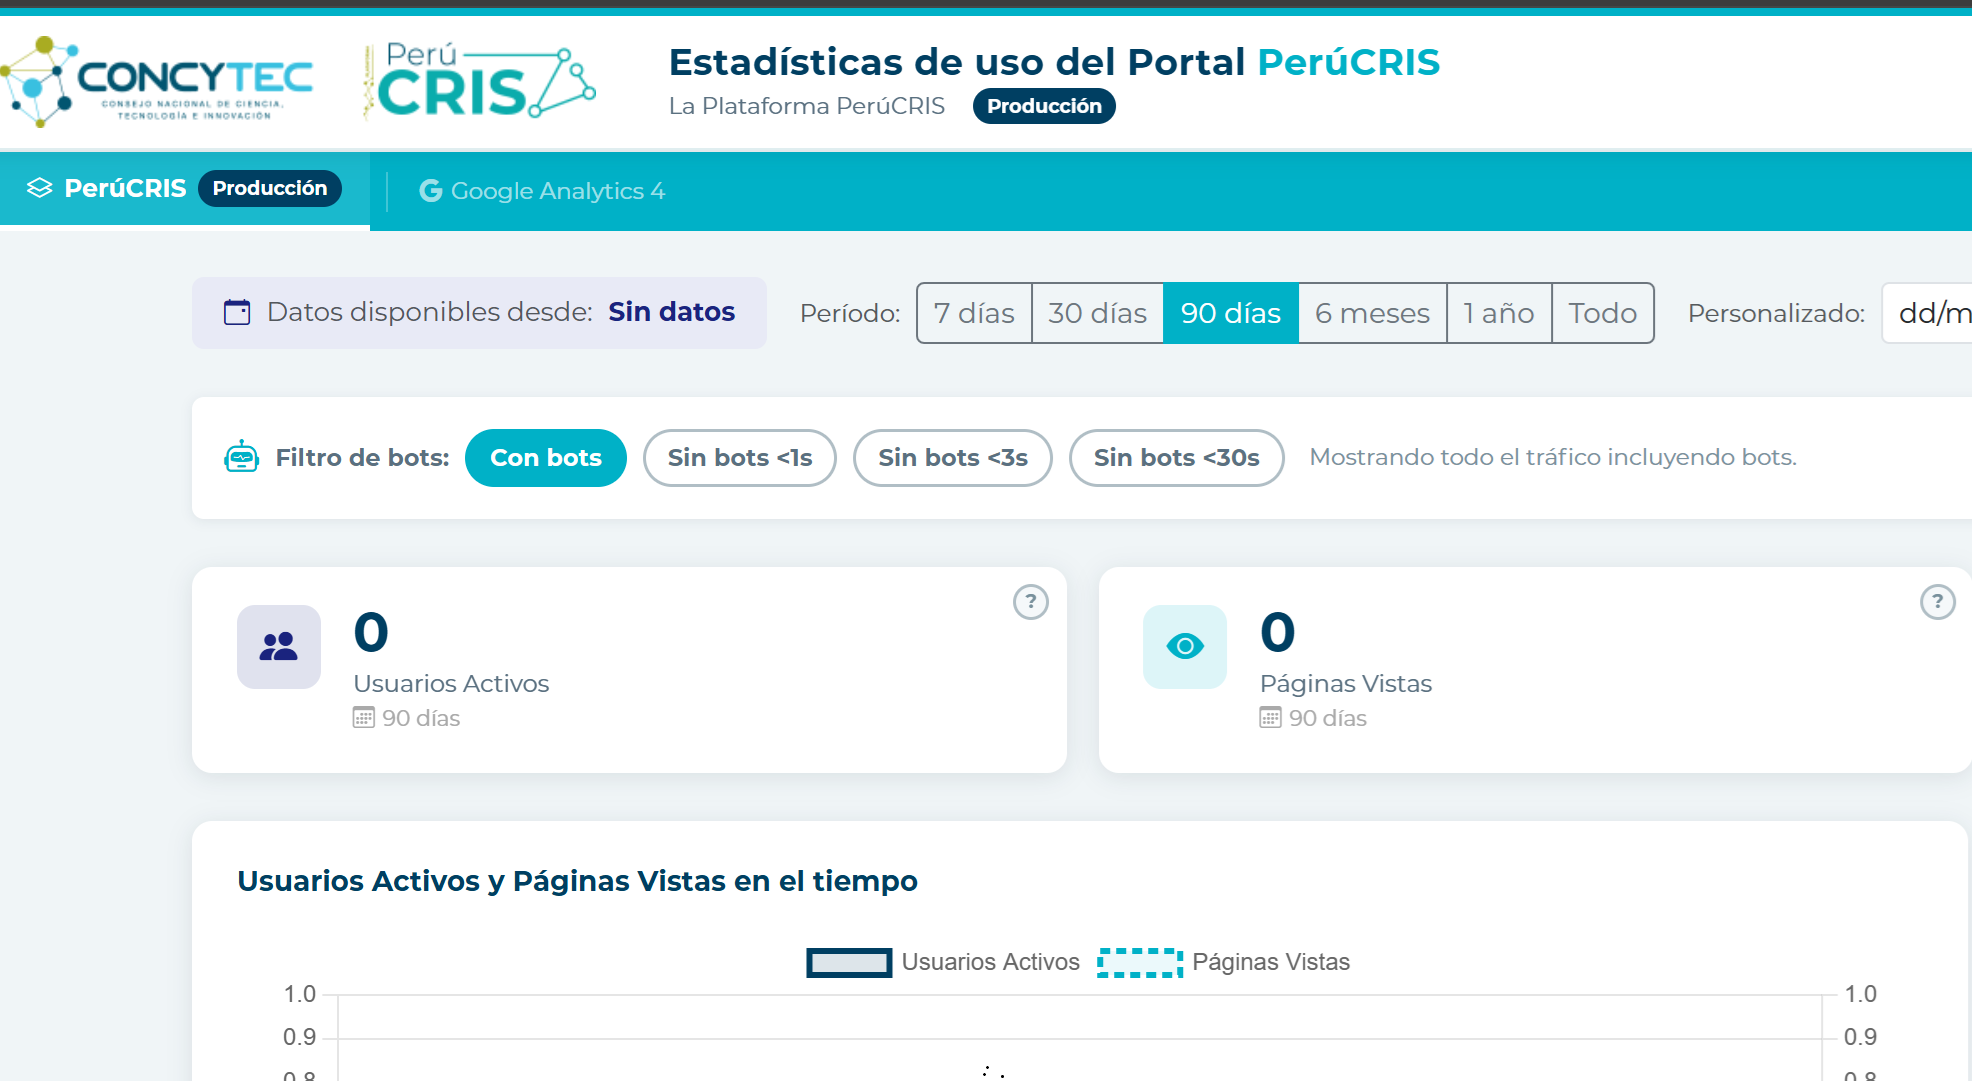Click the small calendar icon under Usuarios Activos
1972x1081 pixels.
(363, 718)
